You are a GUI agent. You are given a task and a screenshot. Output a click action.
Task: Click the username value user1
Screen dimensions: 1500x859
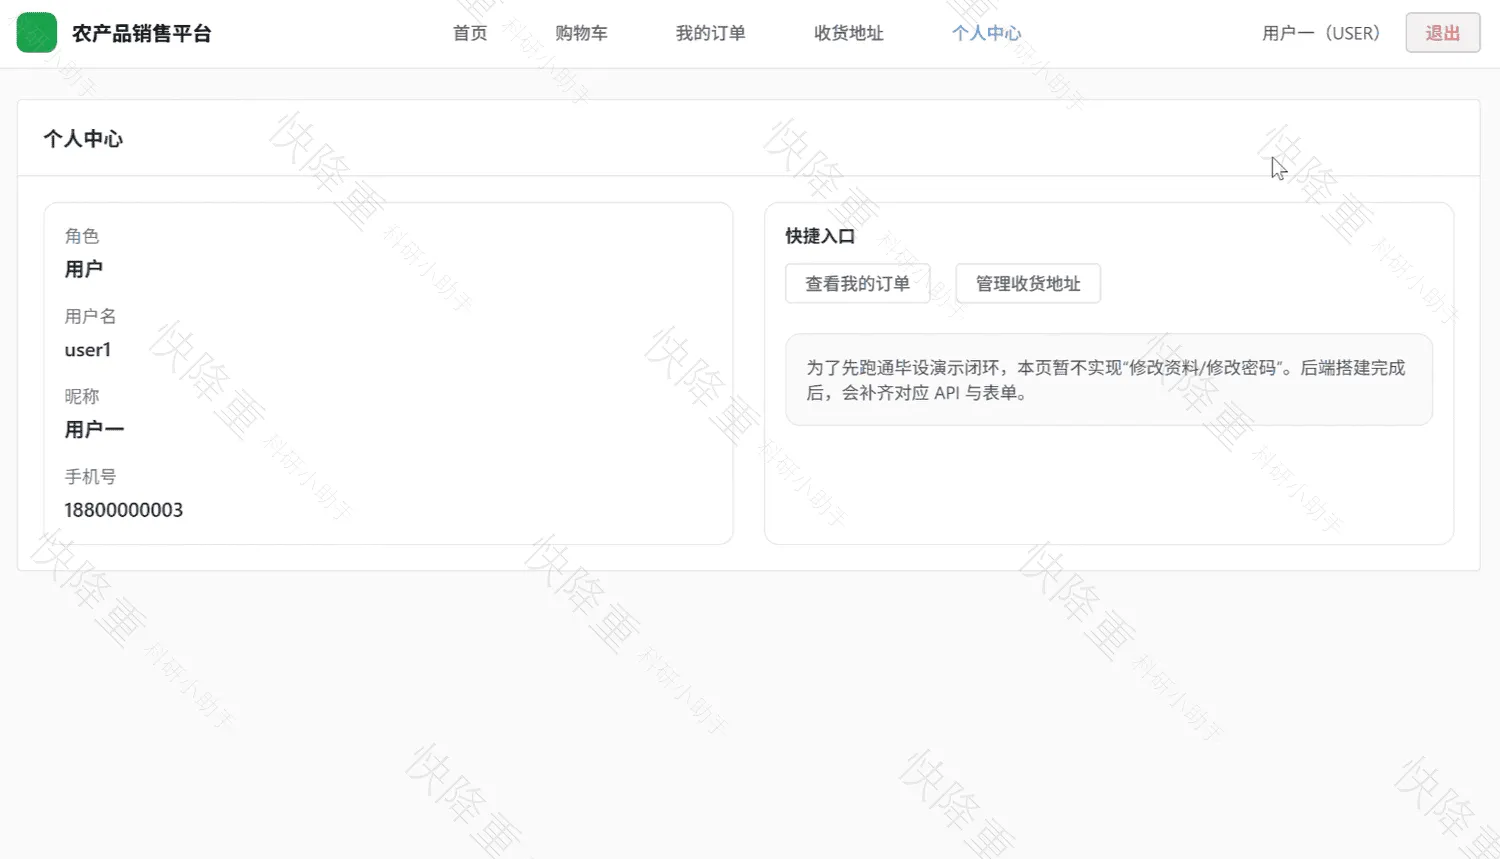[x=88, y=350]
